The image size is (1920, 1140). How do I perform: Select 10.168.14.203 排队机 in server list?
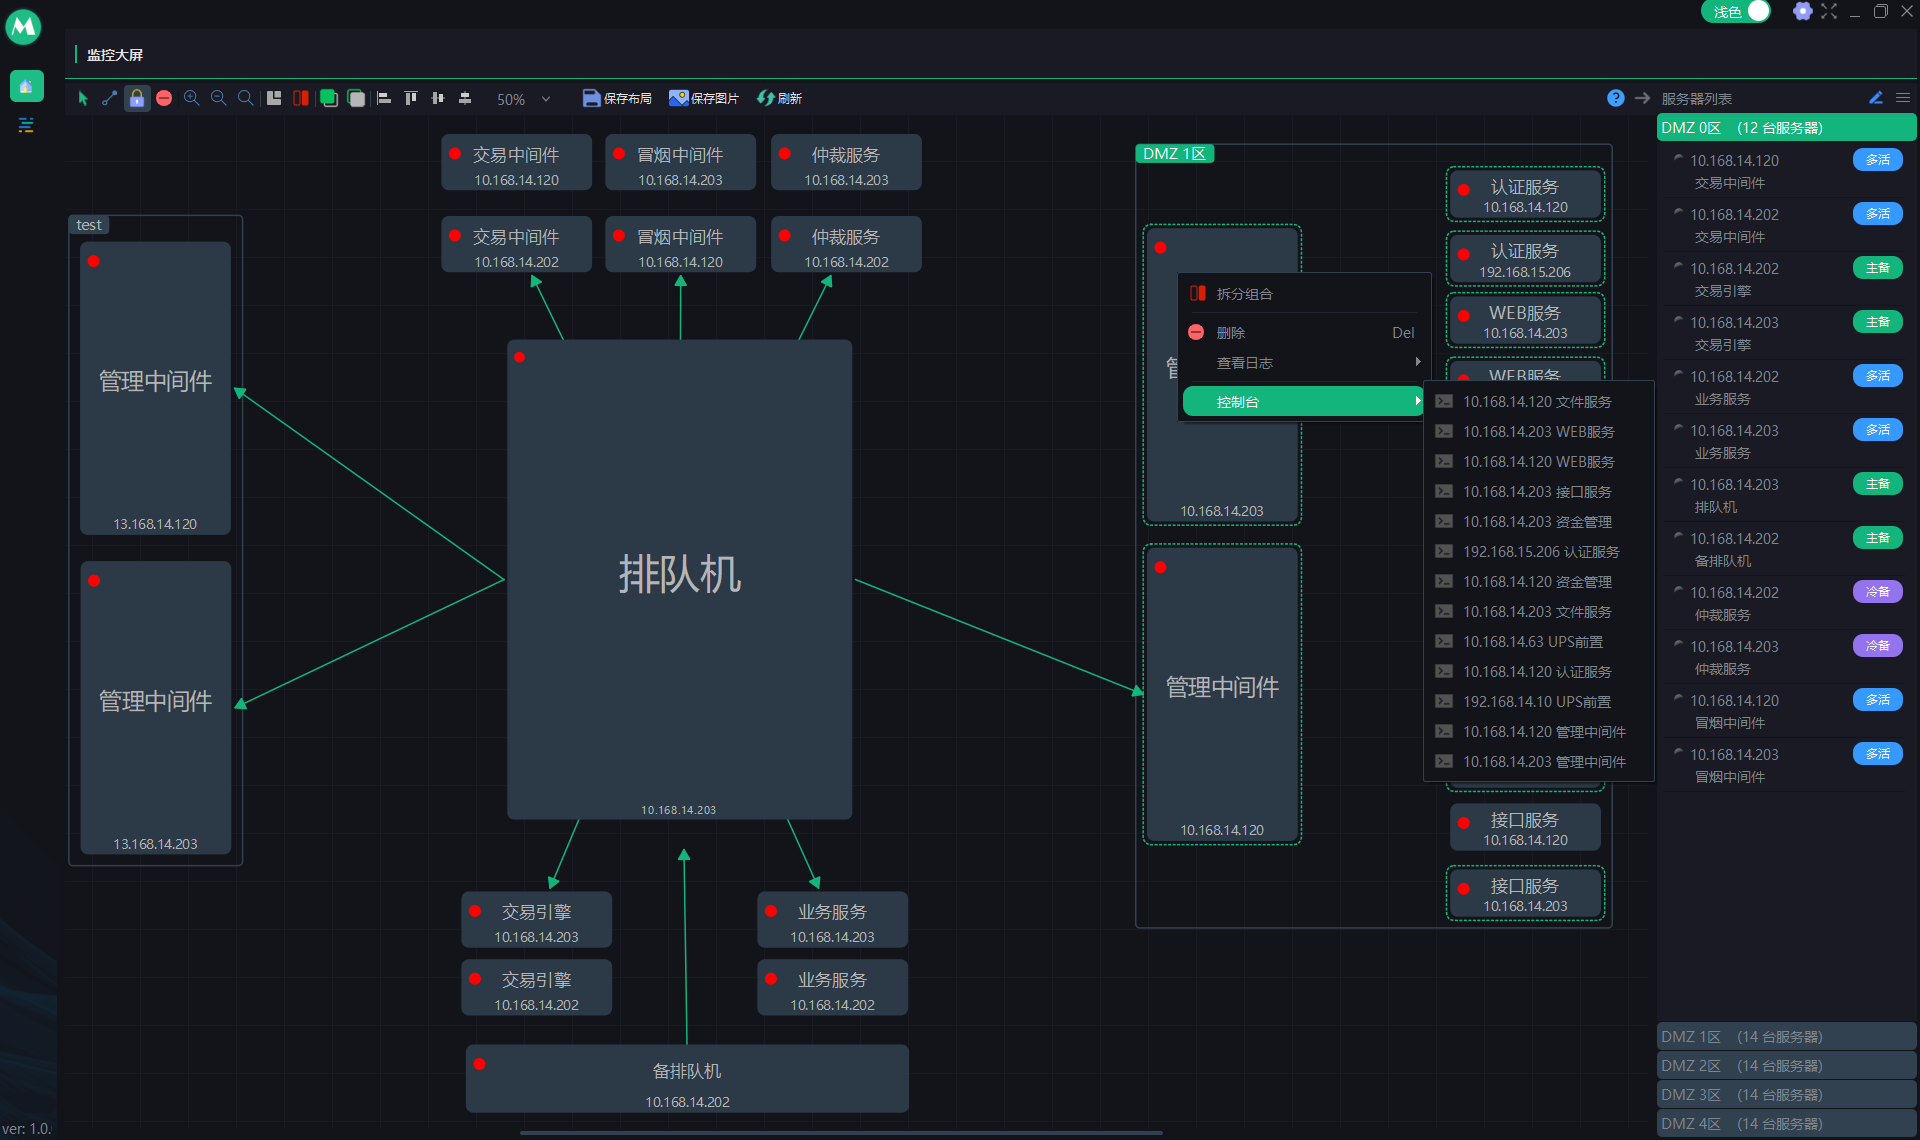(1786, 495)
